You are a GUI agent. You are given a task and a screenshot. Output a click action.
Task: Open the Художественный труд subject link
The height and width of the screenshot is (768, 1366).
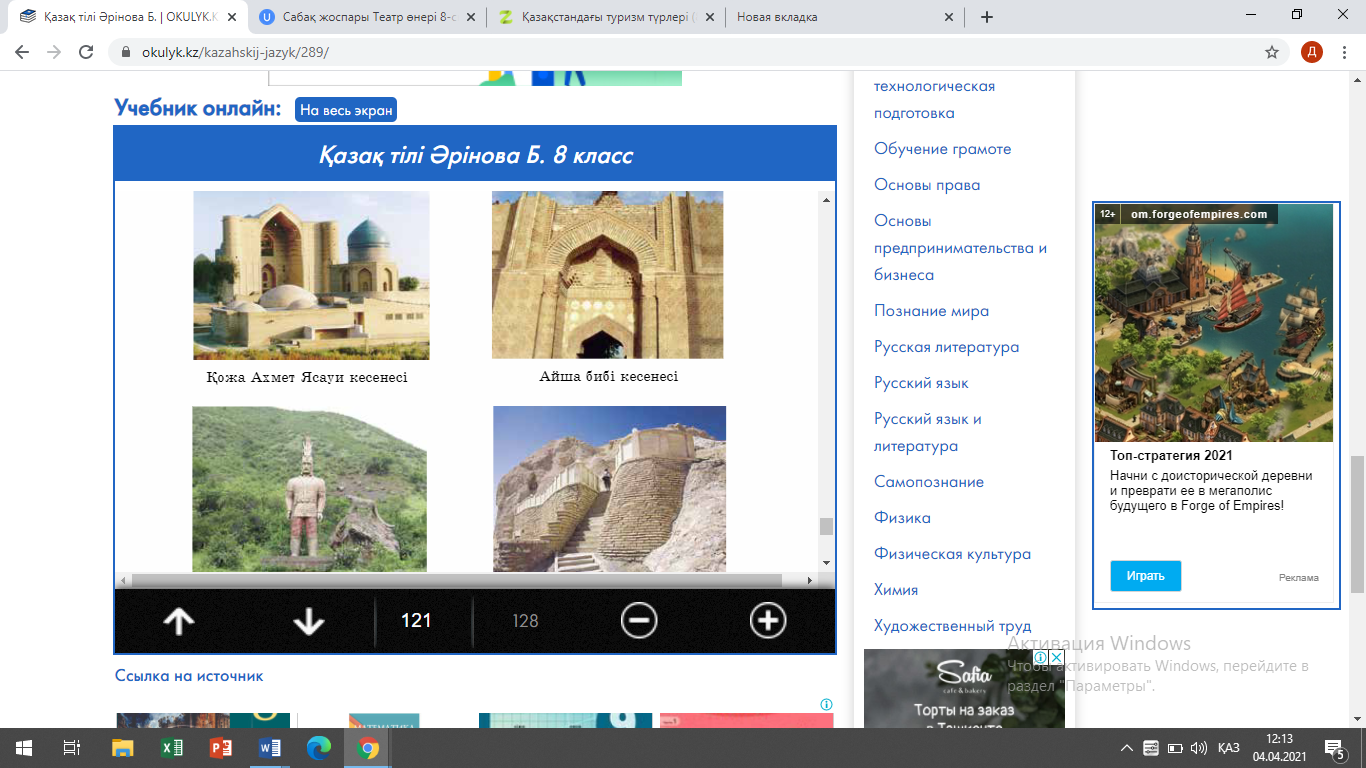tap(952, 626)
